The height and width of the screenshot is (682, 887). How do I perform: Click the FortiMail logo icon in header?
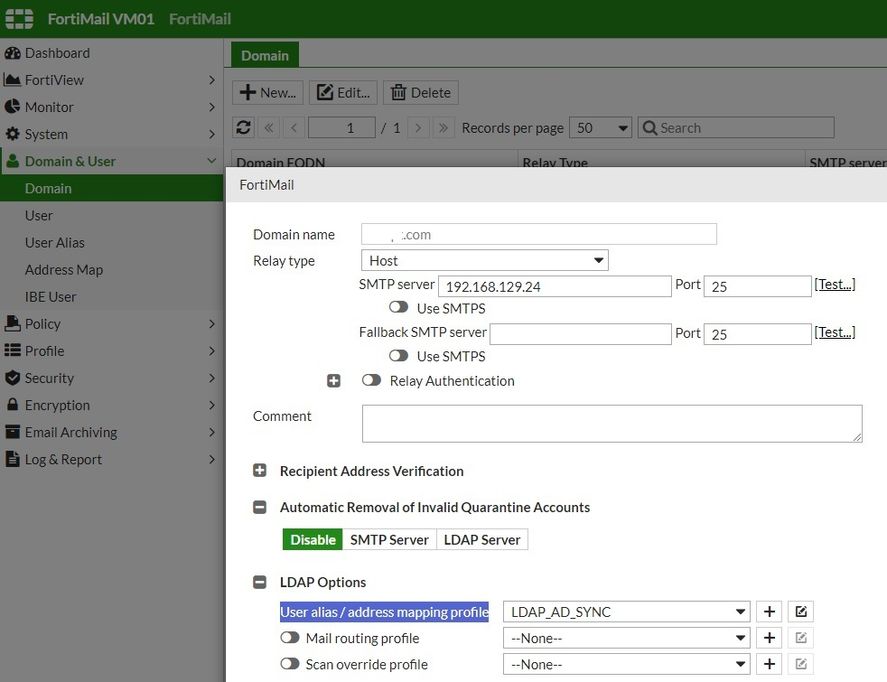20,19
